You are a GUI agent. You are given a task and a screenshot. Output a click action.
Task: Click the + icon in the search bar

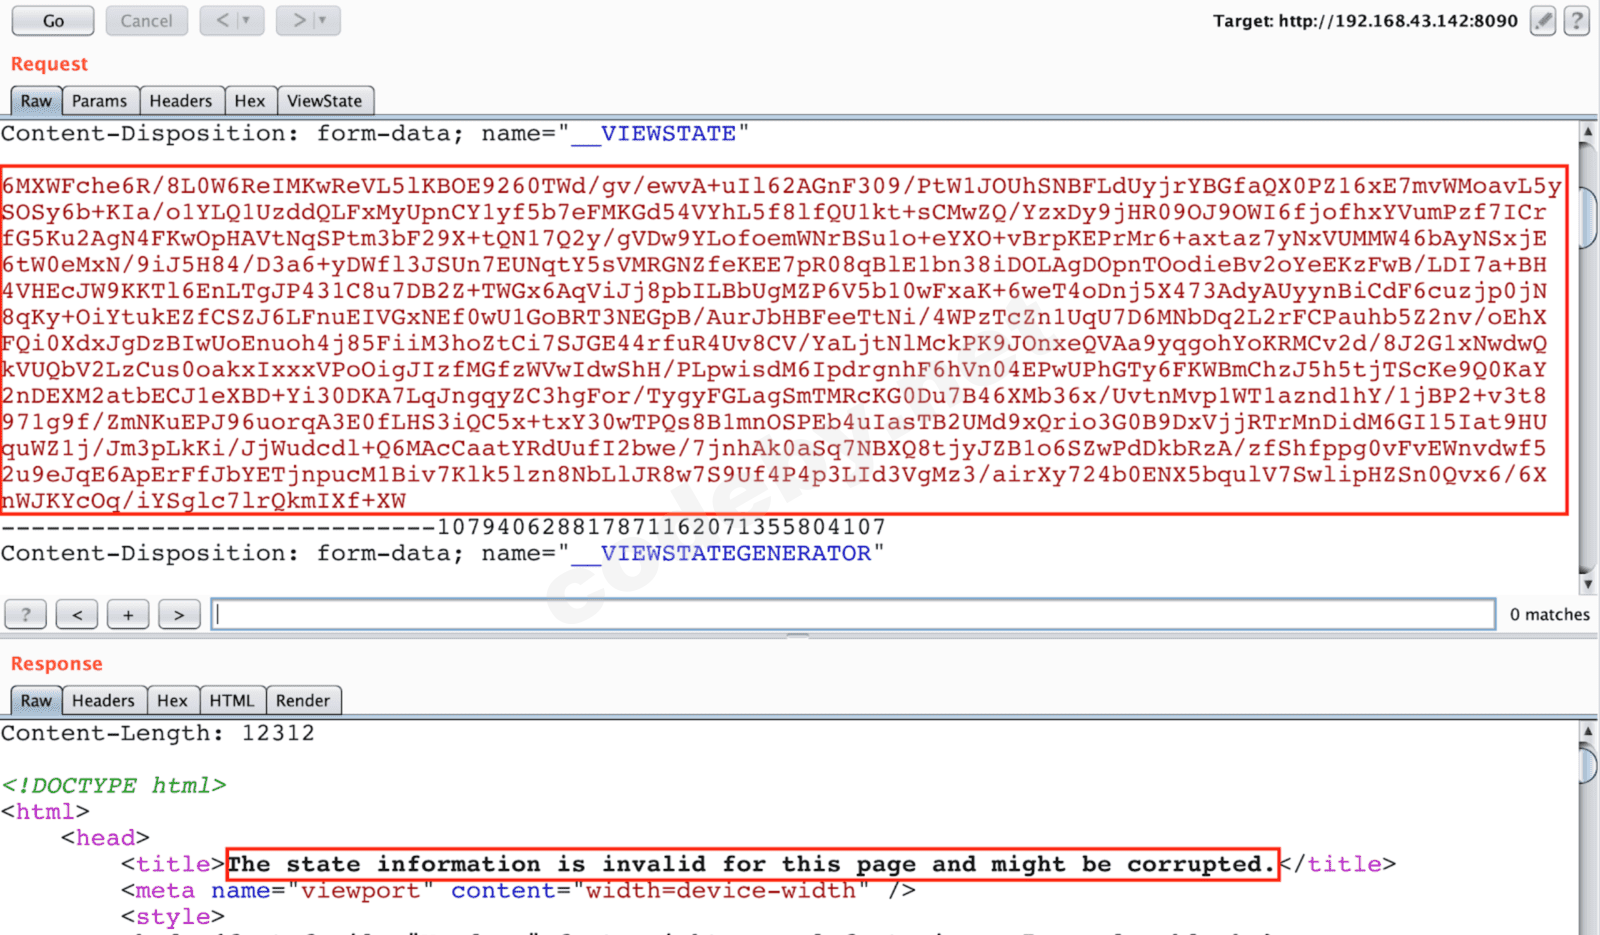(x=128, y=614)
